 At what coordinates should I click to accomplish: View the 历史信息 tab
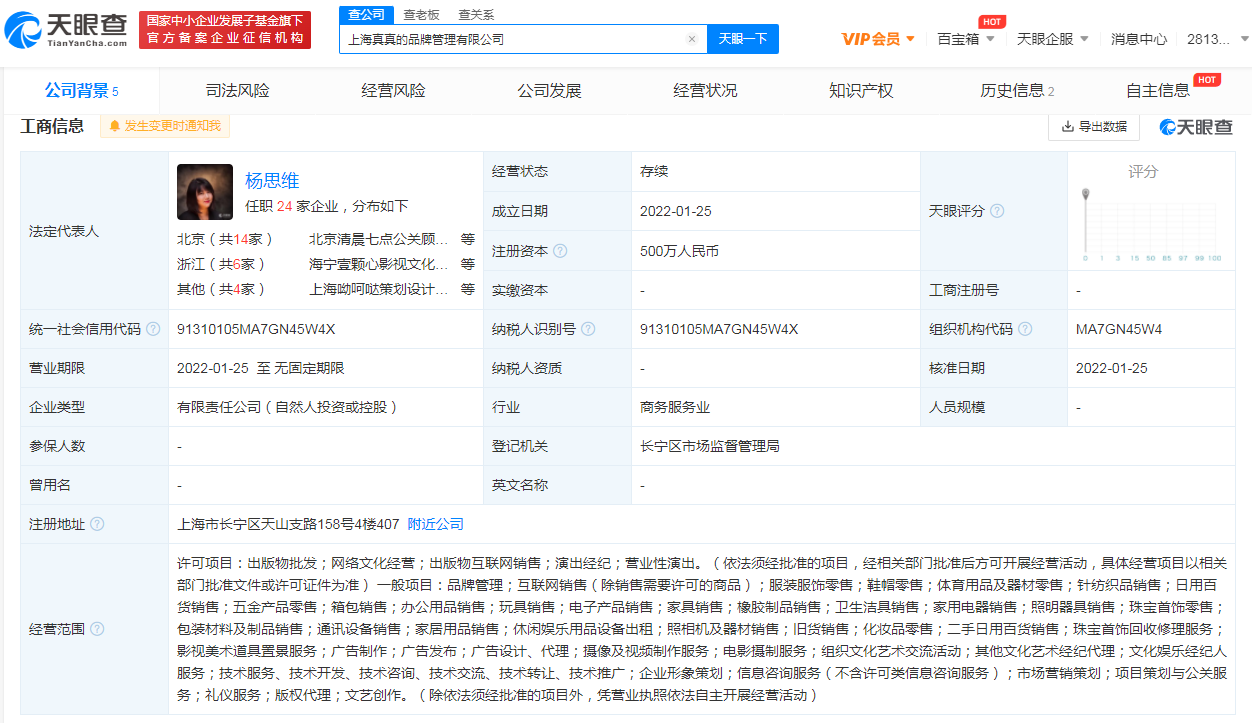pyautogui.click(x=1017, y=91)
